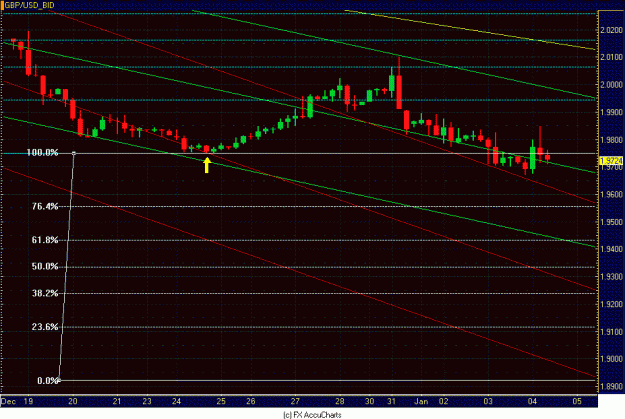Click the 1.9900 price axis label

pos(611,112)
